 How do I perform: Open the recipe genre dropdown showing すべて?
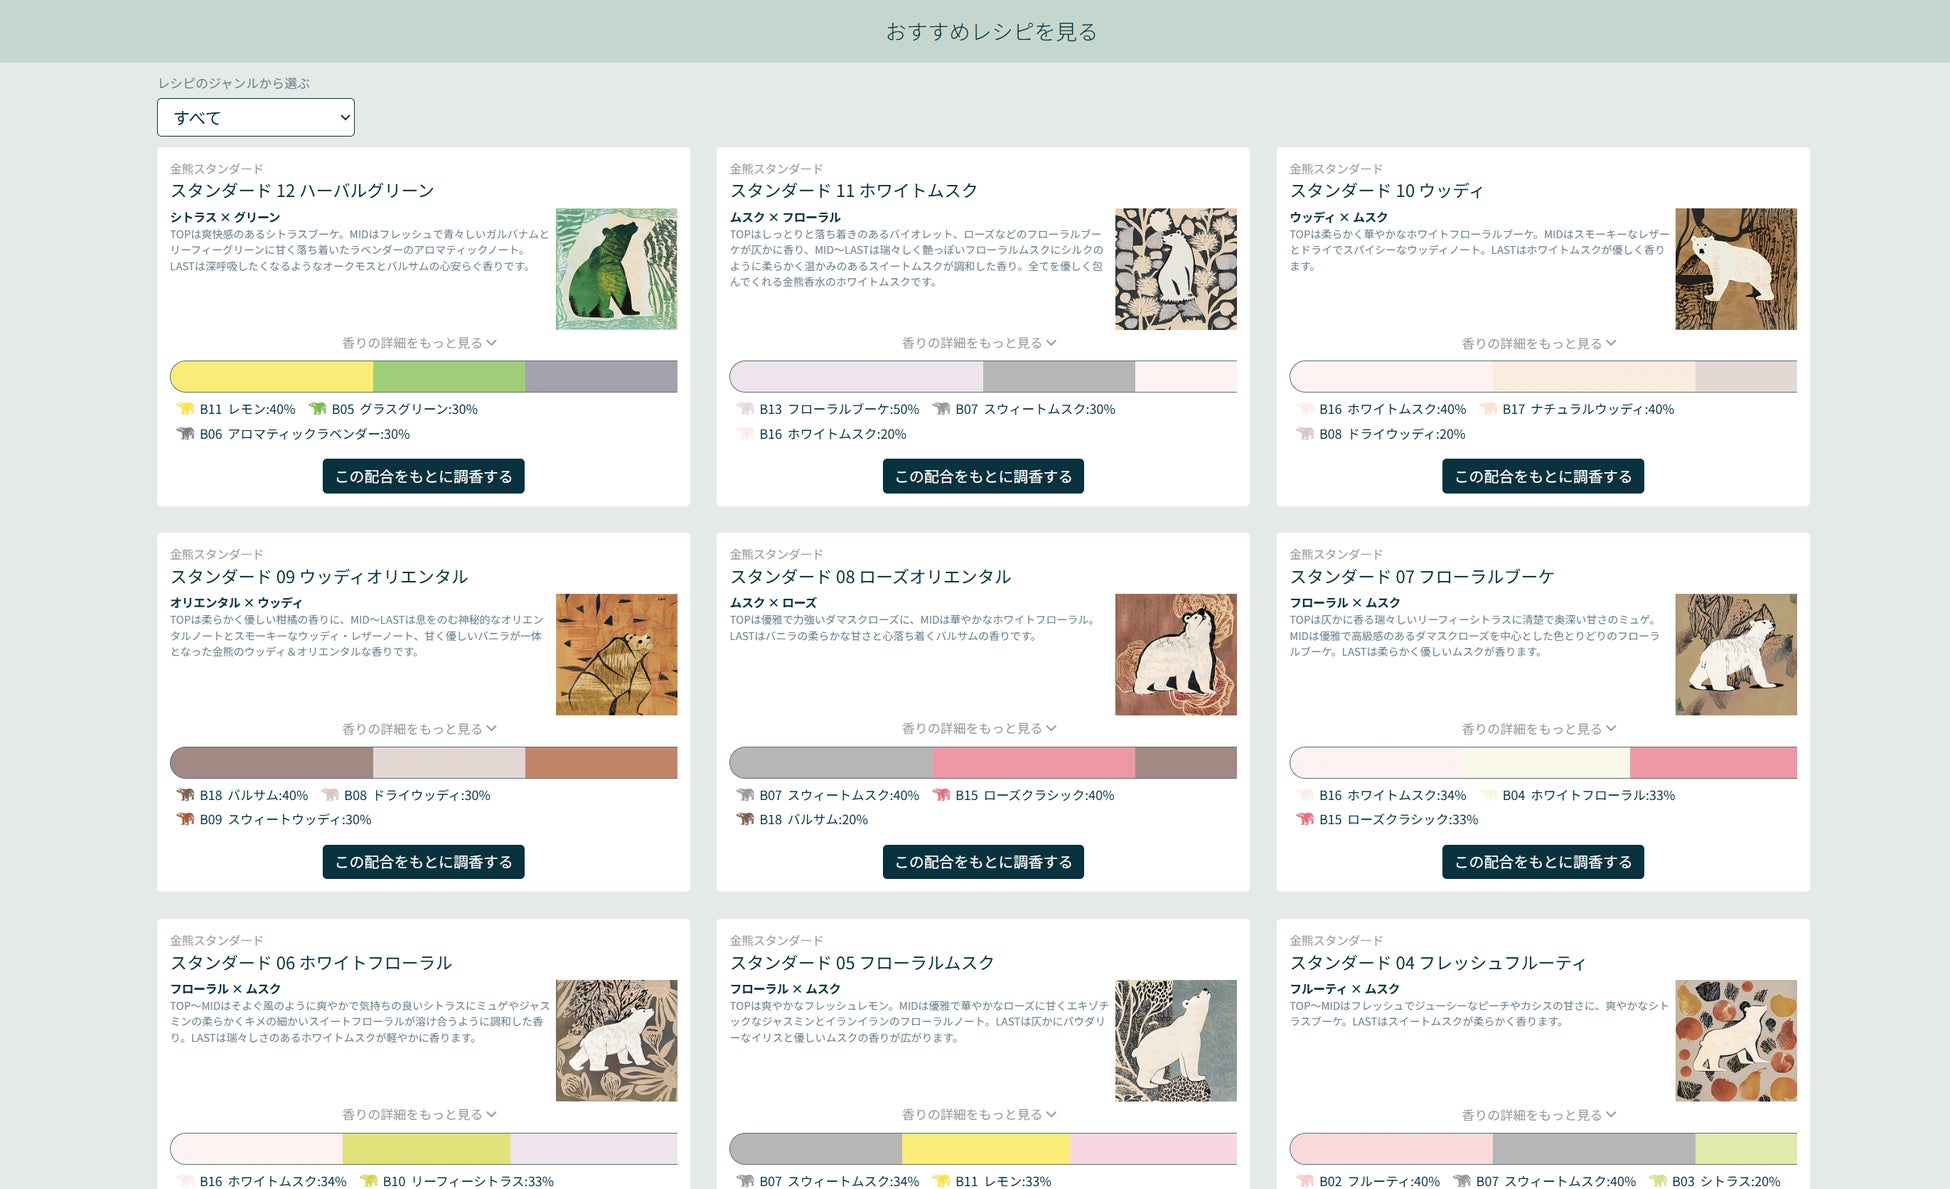pos(256,117)
